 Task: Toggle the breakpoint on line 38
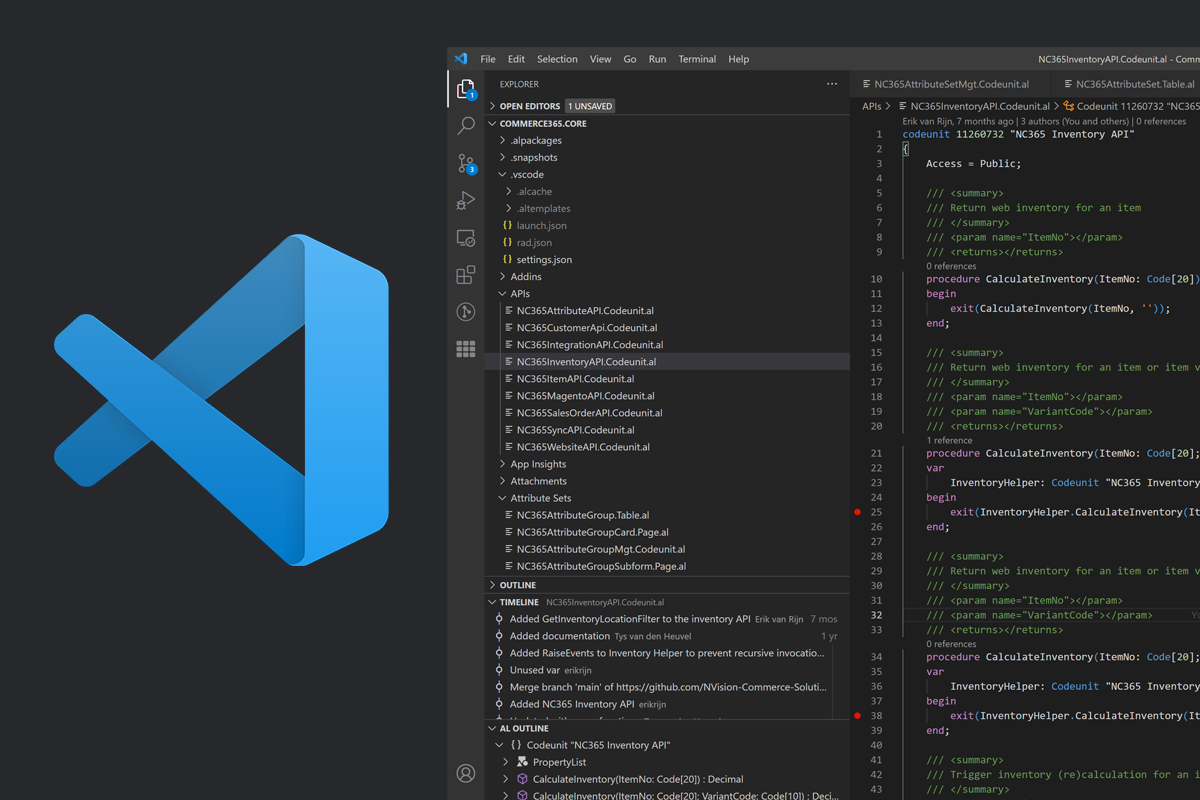[x=857, y=716]
